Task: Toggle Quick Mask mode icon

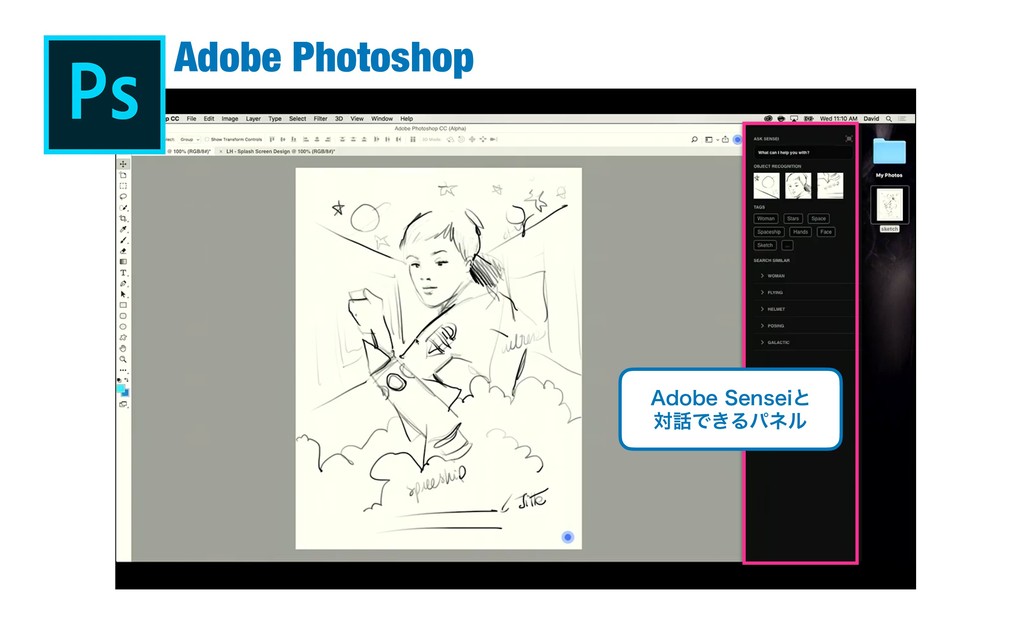Action: 123,404
